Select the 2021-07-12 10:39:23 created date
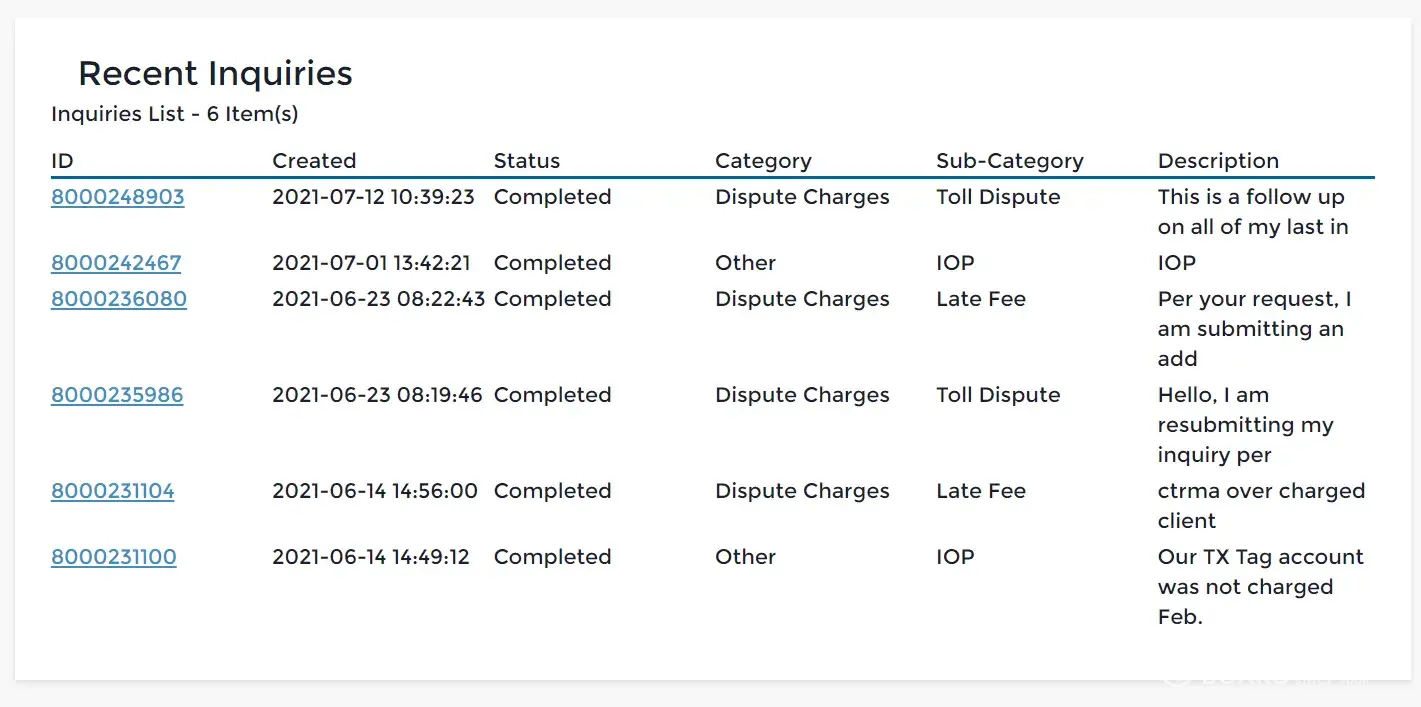The height and width of the screenshot is (707, 1421). point(373,197)
